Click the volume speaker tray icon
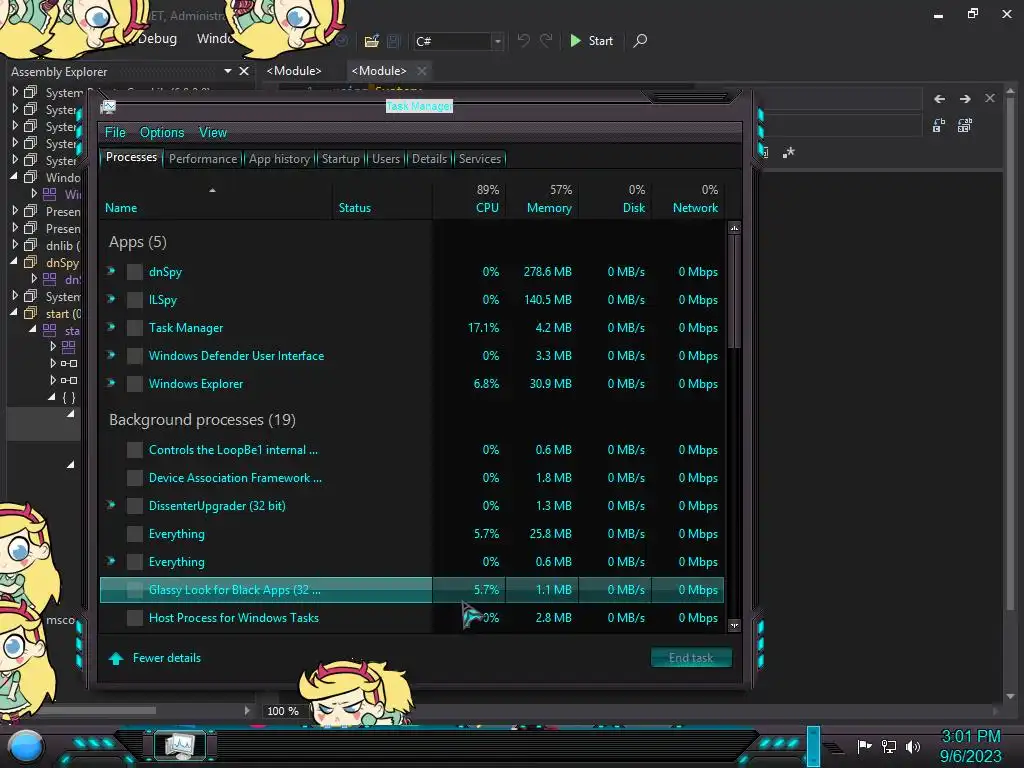The image size is (1024, 768). (x=912, y=746)
